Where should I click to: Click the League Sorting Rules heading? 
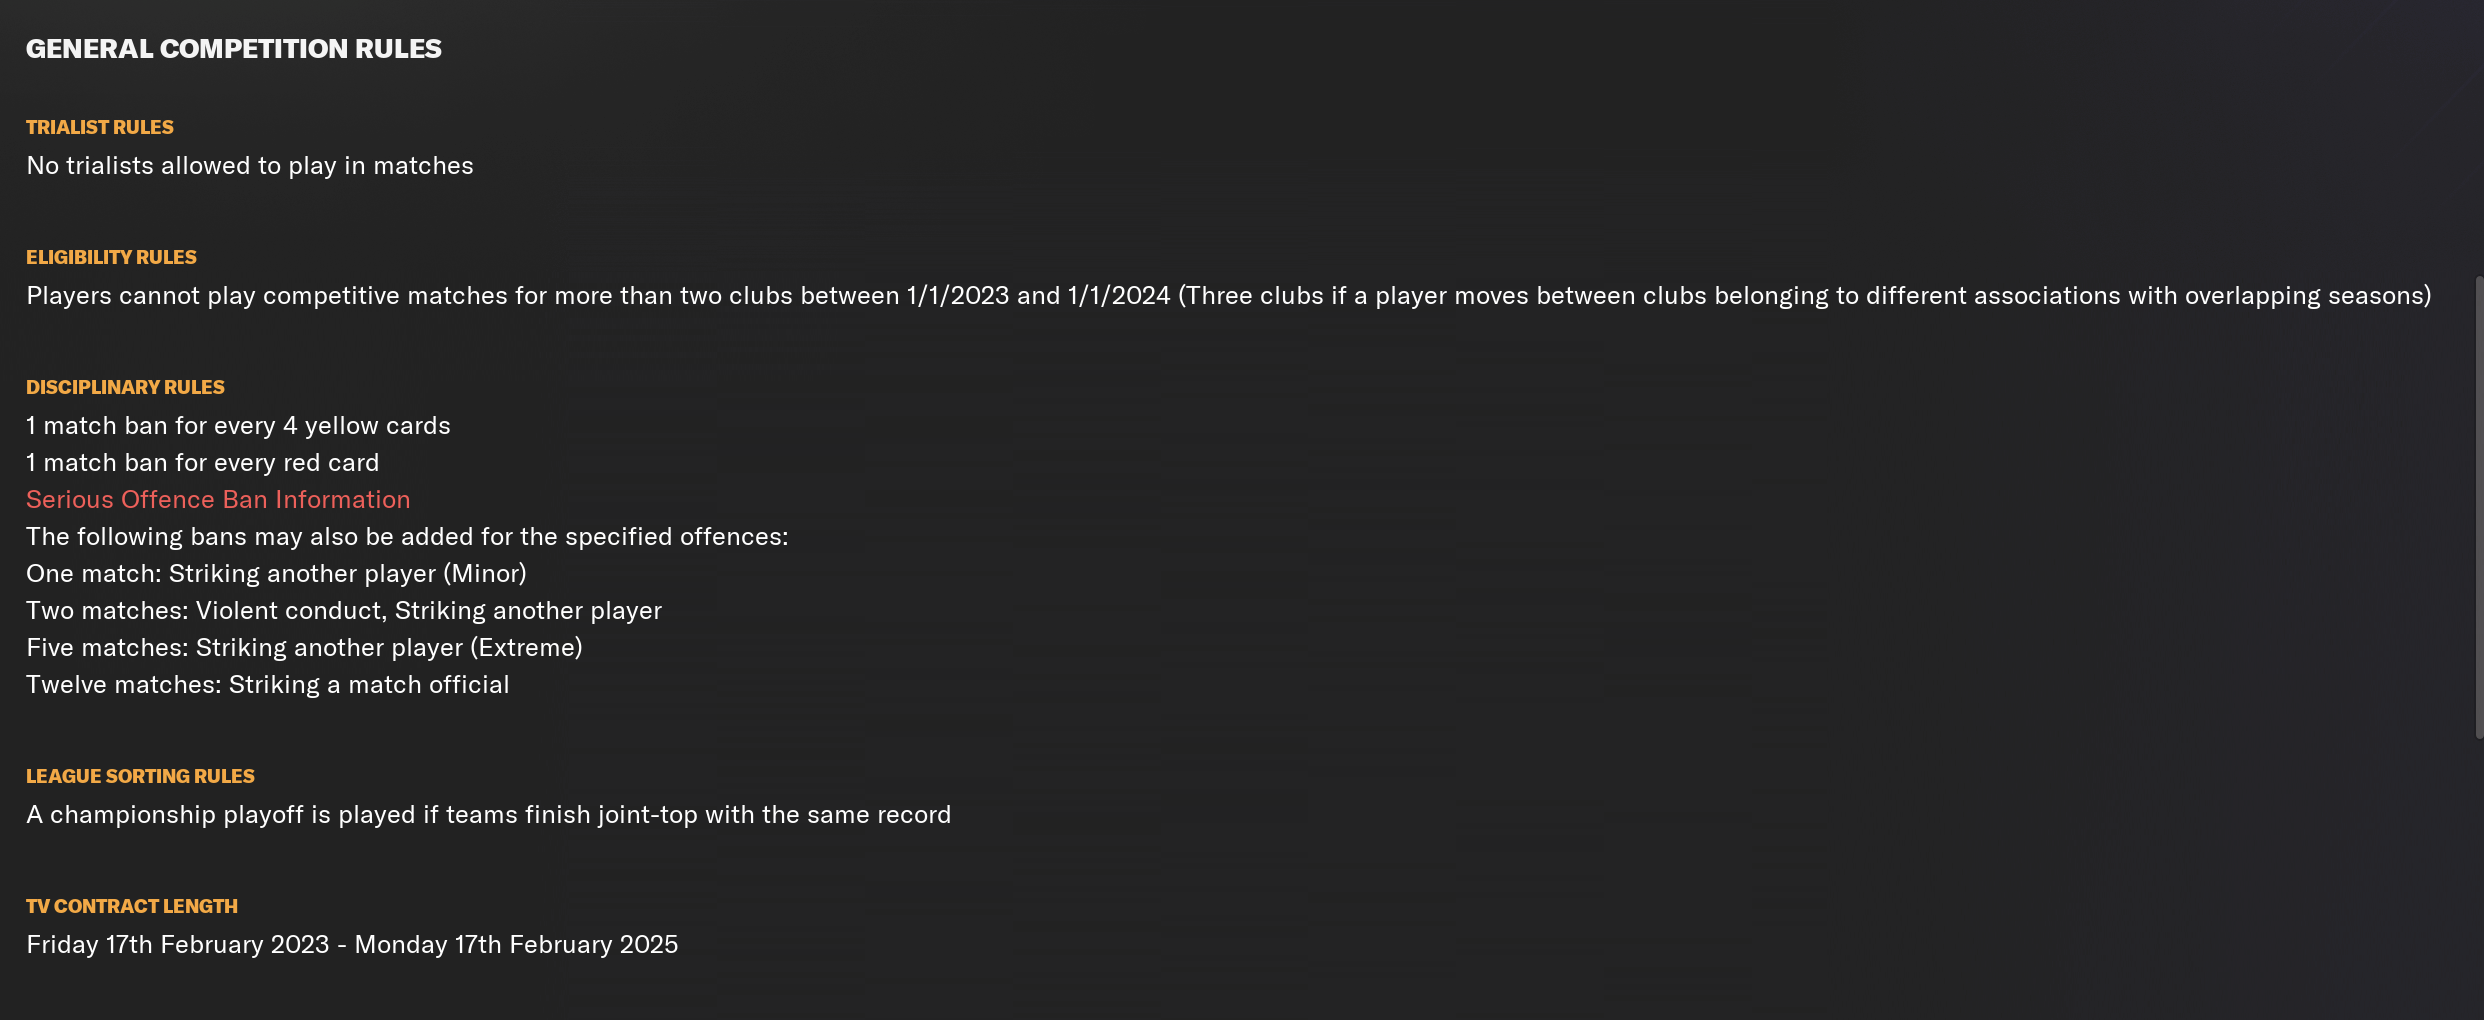click(x=140, y=776)
